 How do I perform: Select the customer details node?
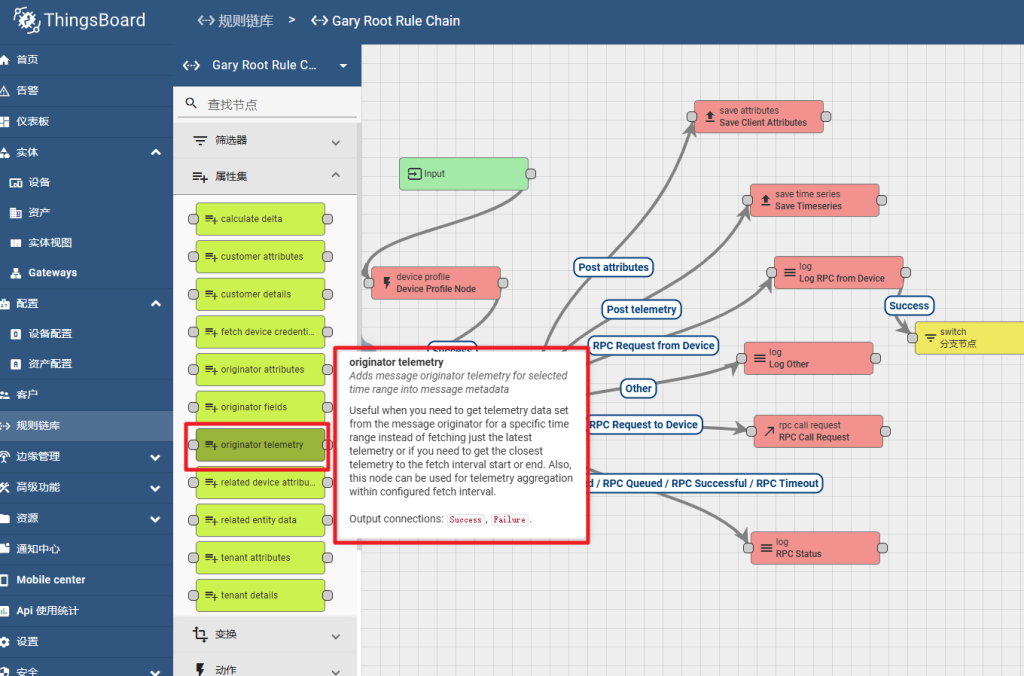261,294
